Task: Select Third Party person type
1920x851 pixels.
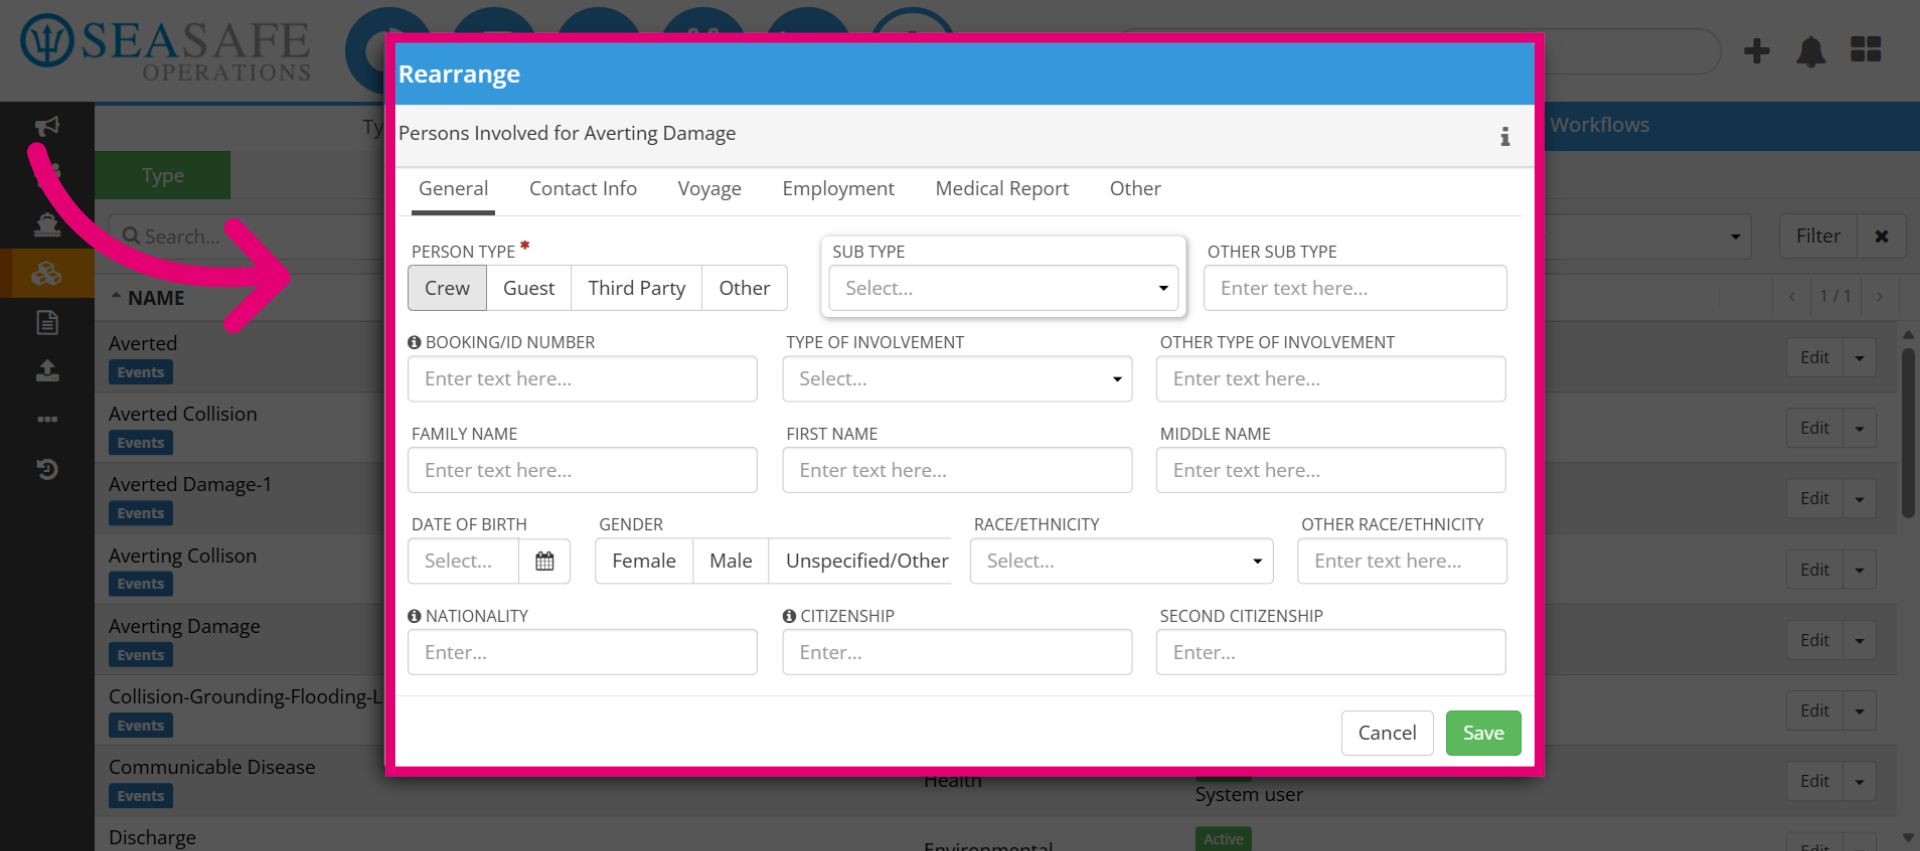Action: point(637,288)
